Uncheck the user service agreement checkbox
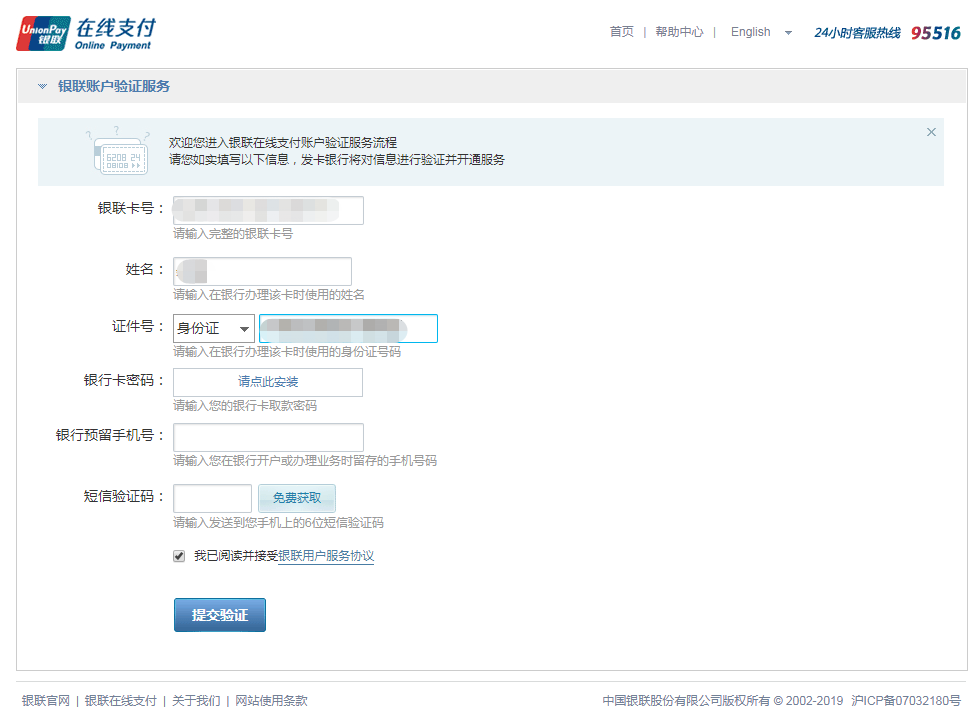 pos(179,556)
